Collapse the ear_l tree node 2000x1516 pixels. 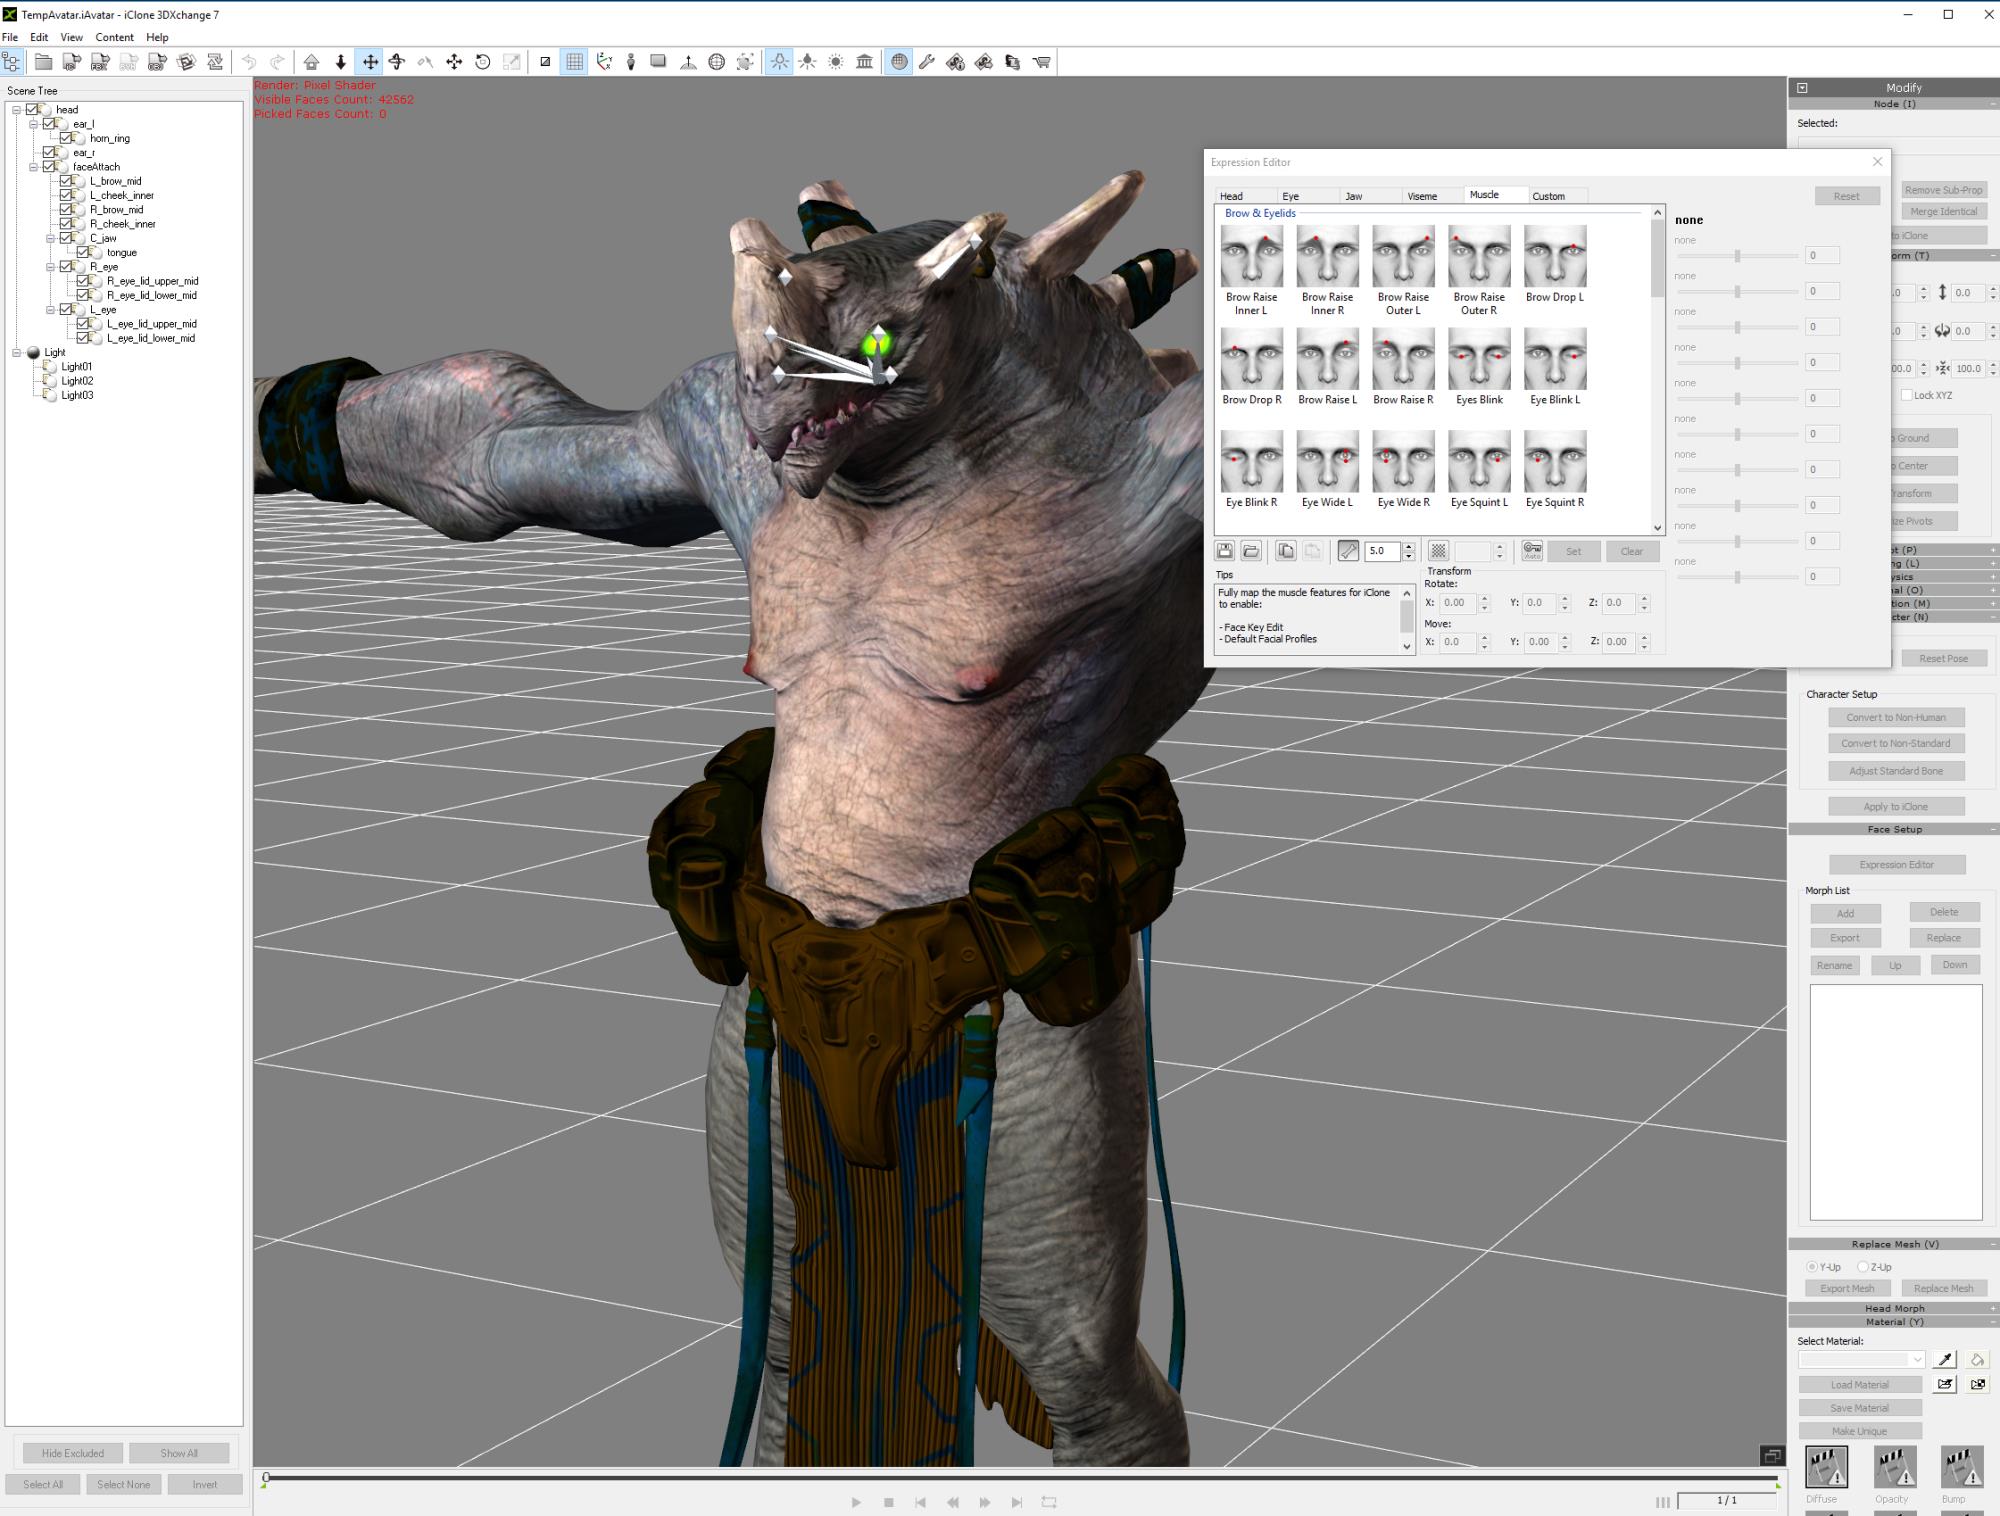point(34,124)
